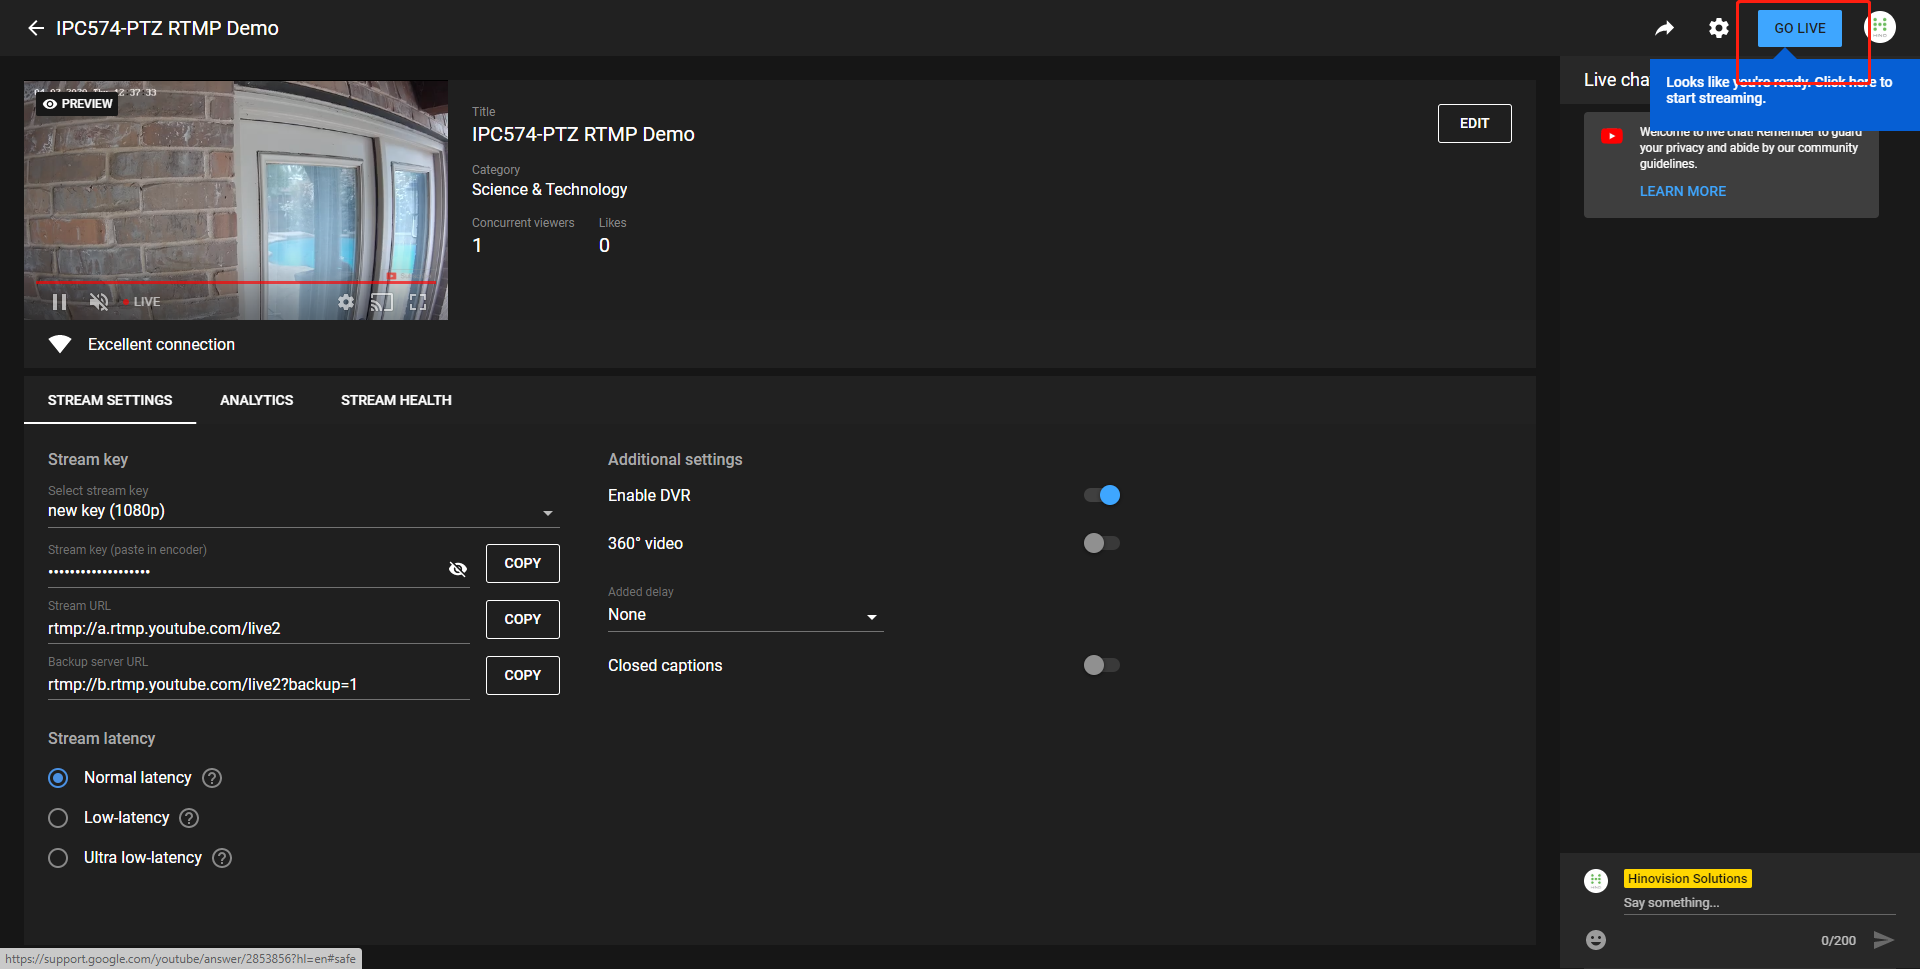Image resolution: width=1920 pixels, height=969 pixels.
Task: Go back using the arrow beside the title
Action: tap(36, 28)
